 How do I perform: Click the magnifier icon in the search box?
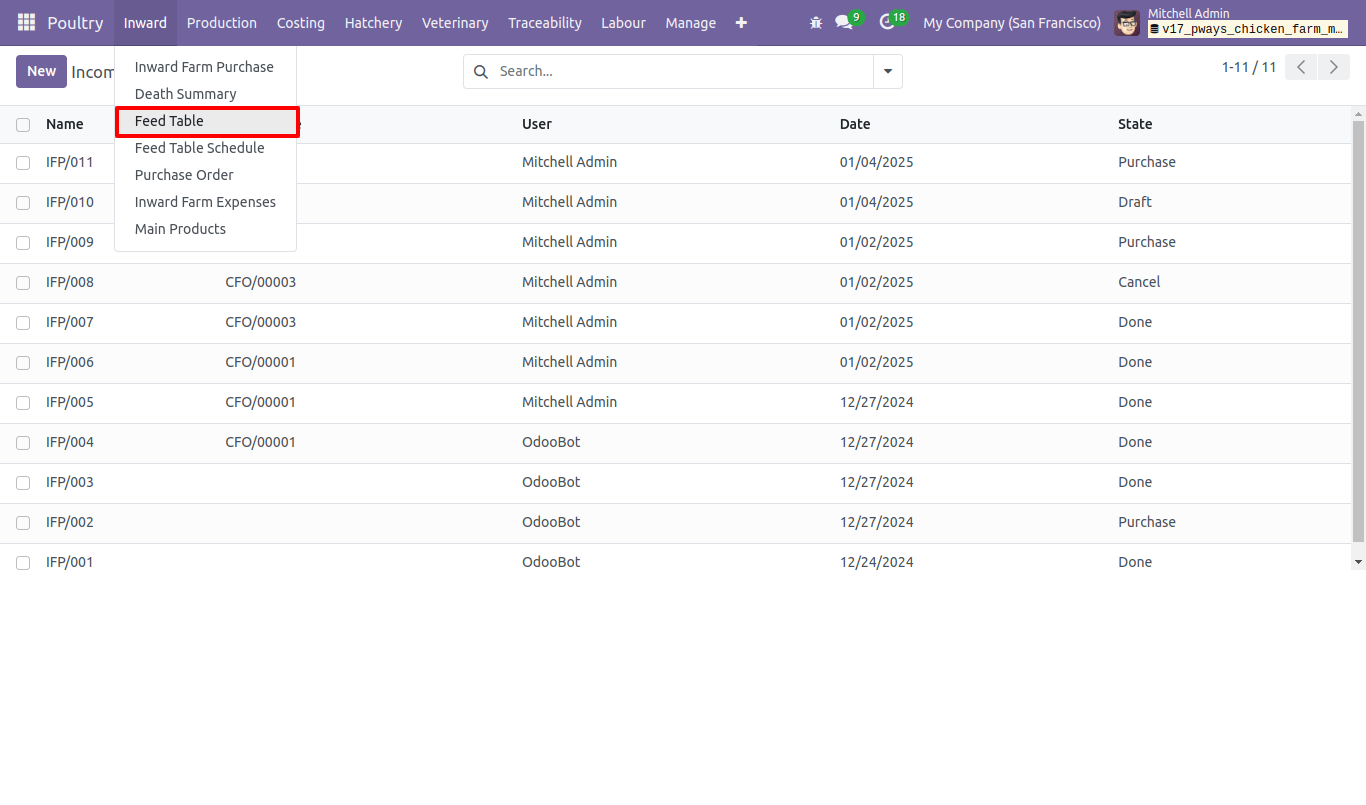[481, 71]
